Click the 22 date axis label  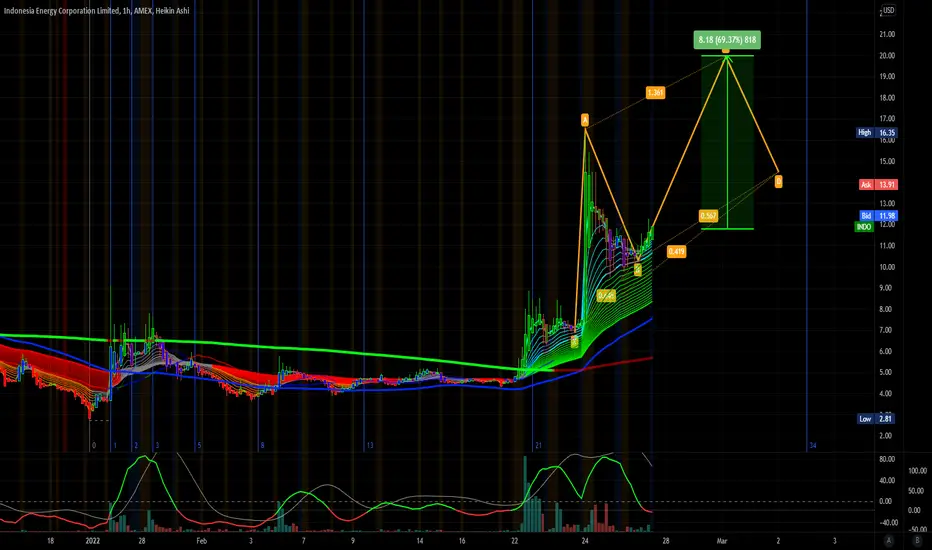pos(514,540)
